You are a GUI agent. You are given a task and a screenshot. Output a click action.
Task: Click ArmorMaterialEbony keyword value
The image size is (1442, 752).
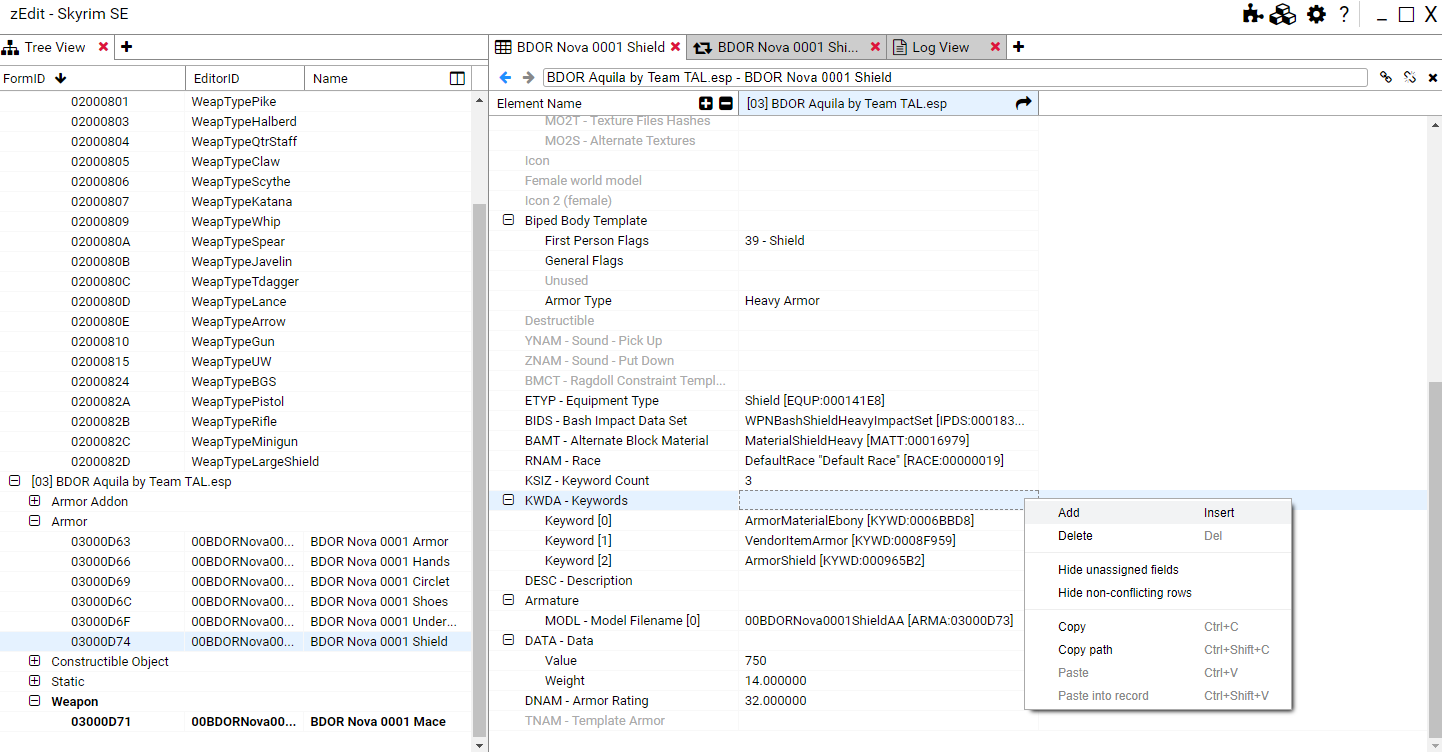(859, 520)
